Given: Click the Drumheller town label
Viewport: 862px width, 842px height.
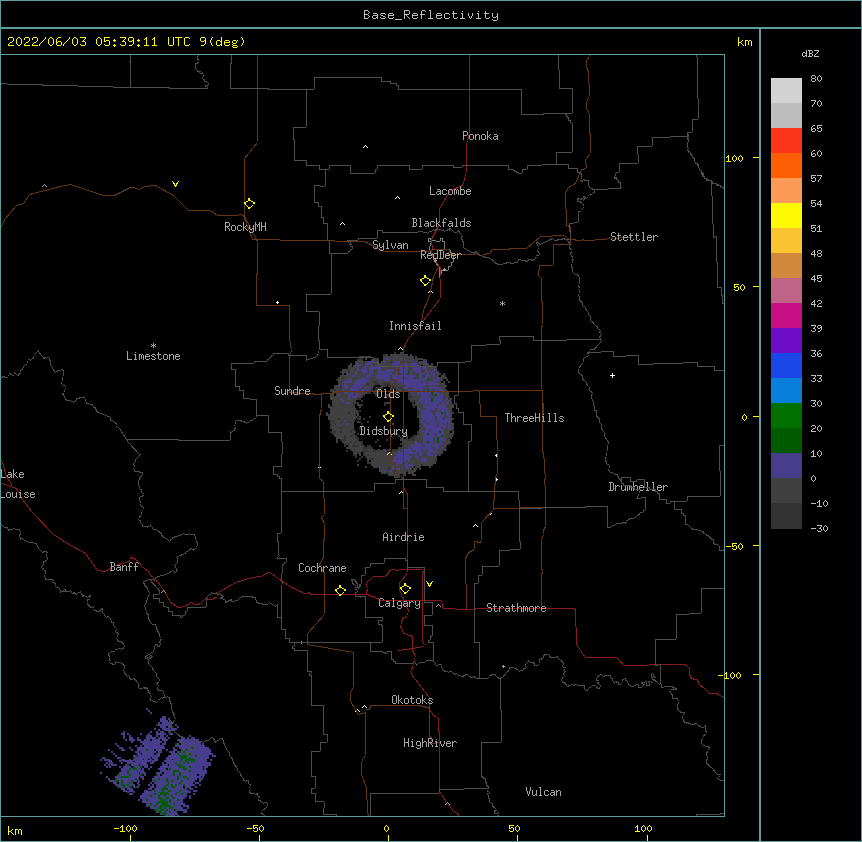Looking at the screenshot, I should (638, 487).
